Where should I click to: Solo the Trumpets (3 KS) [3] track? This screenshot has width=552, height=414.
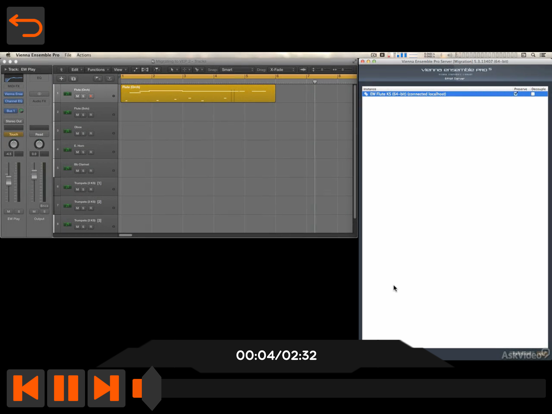coord(83,227)
